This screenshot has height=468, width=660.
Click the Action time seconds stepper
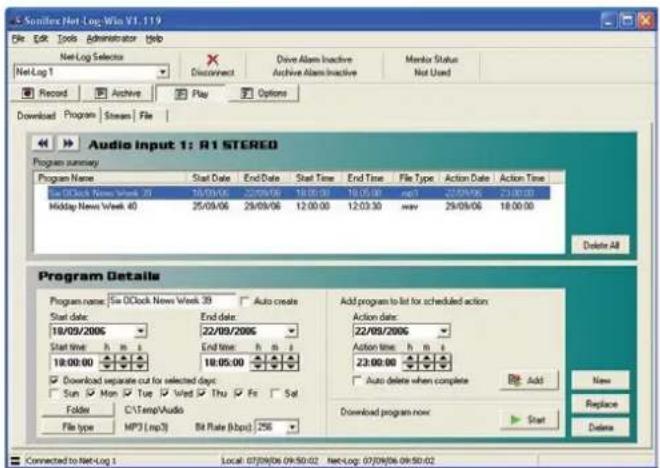[x=443, y=362]
